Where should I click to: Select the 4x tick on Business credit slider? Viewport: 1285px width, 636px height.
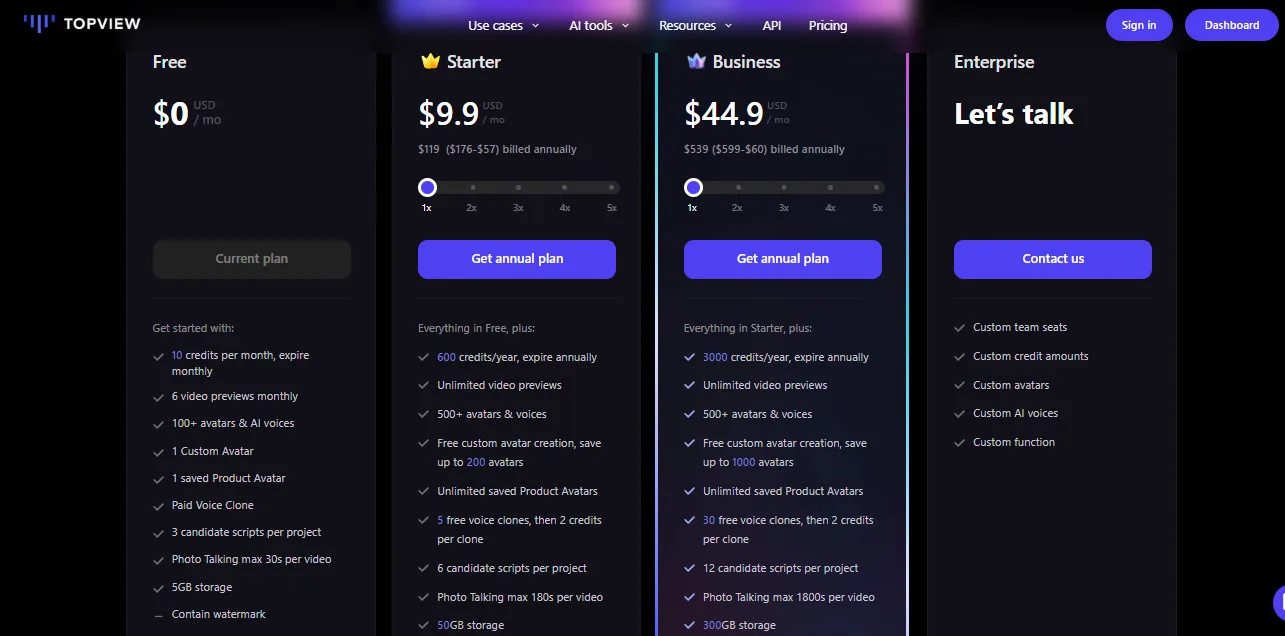[x=831, y=187]
